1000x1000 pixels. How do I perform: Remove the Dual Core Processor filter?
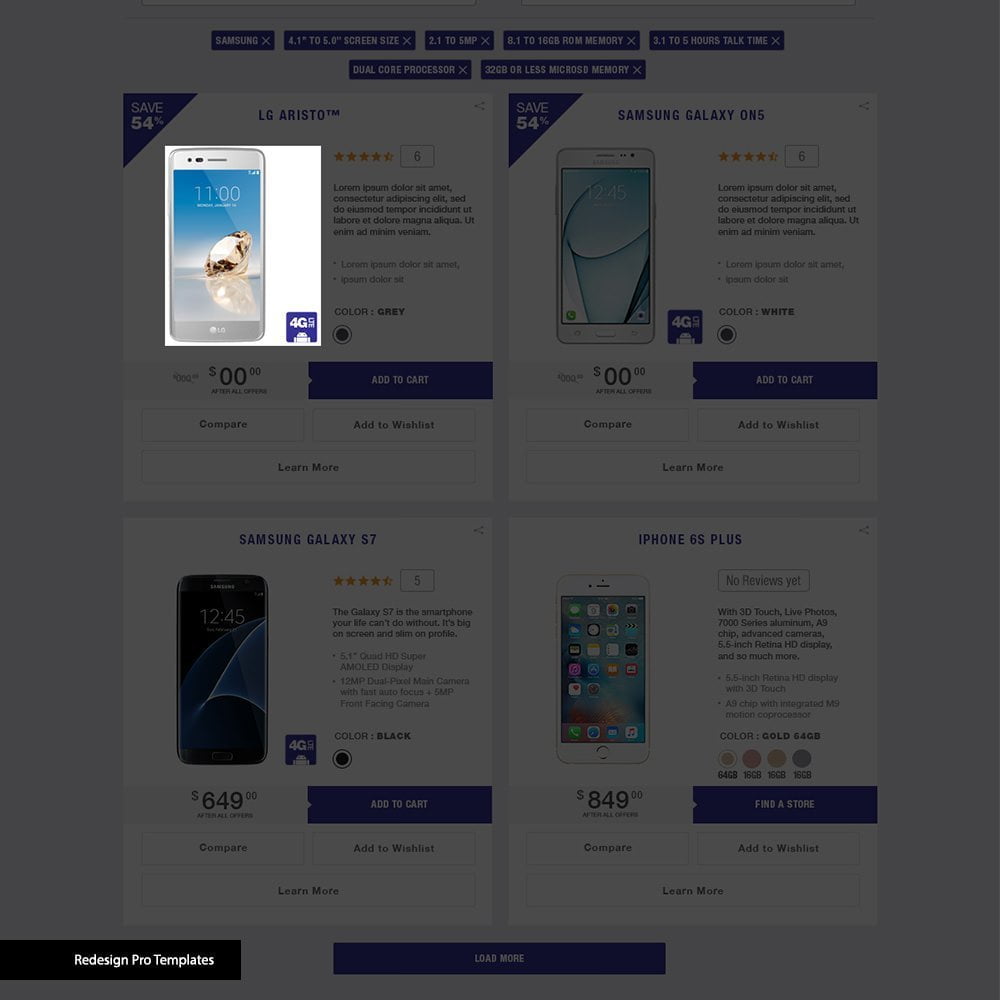(463, 70)
